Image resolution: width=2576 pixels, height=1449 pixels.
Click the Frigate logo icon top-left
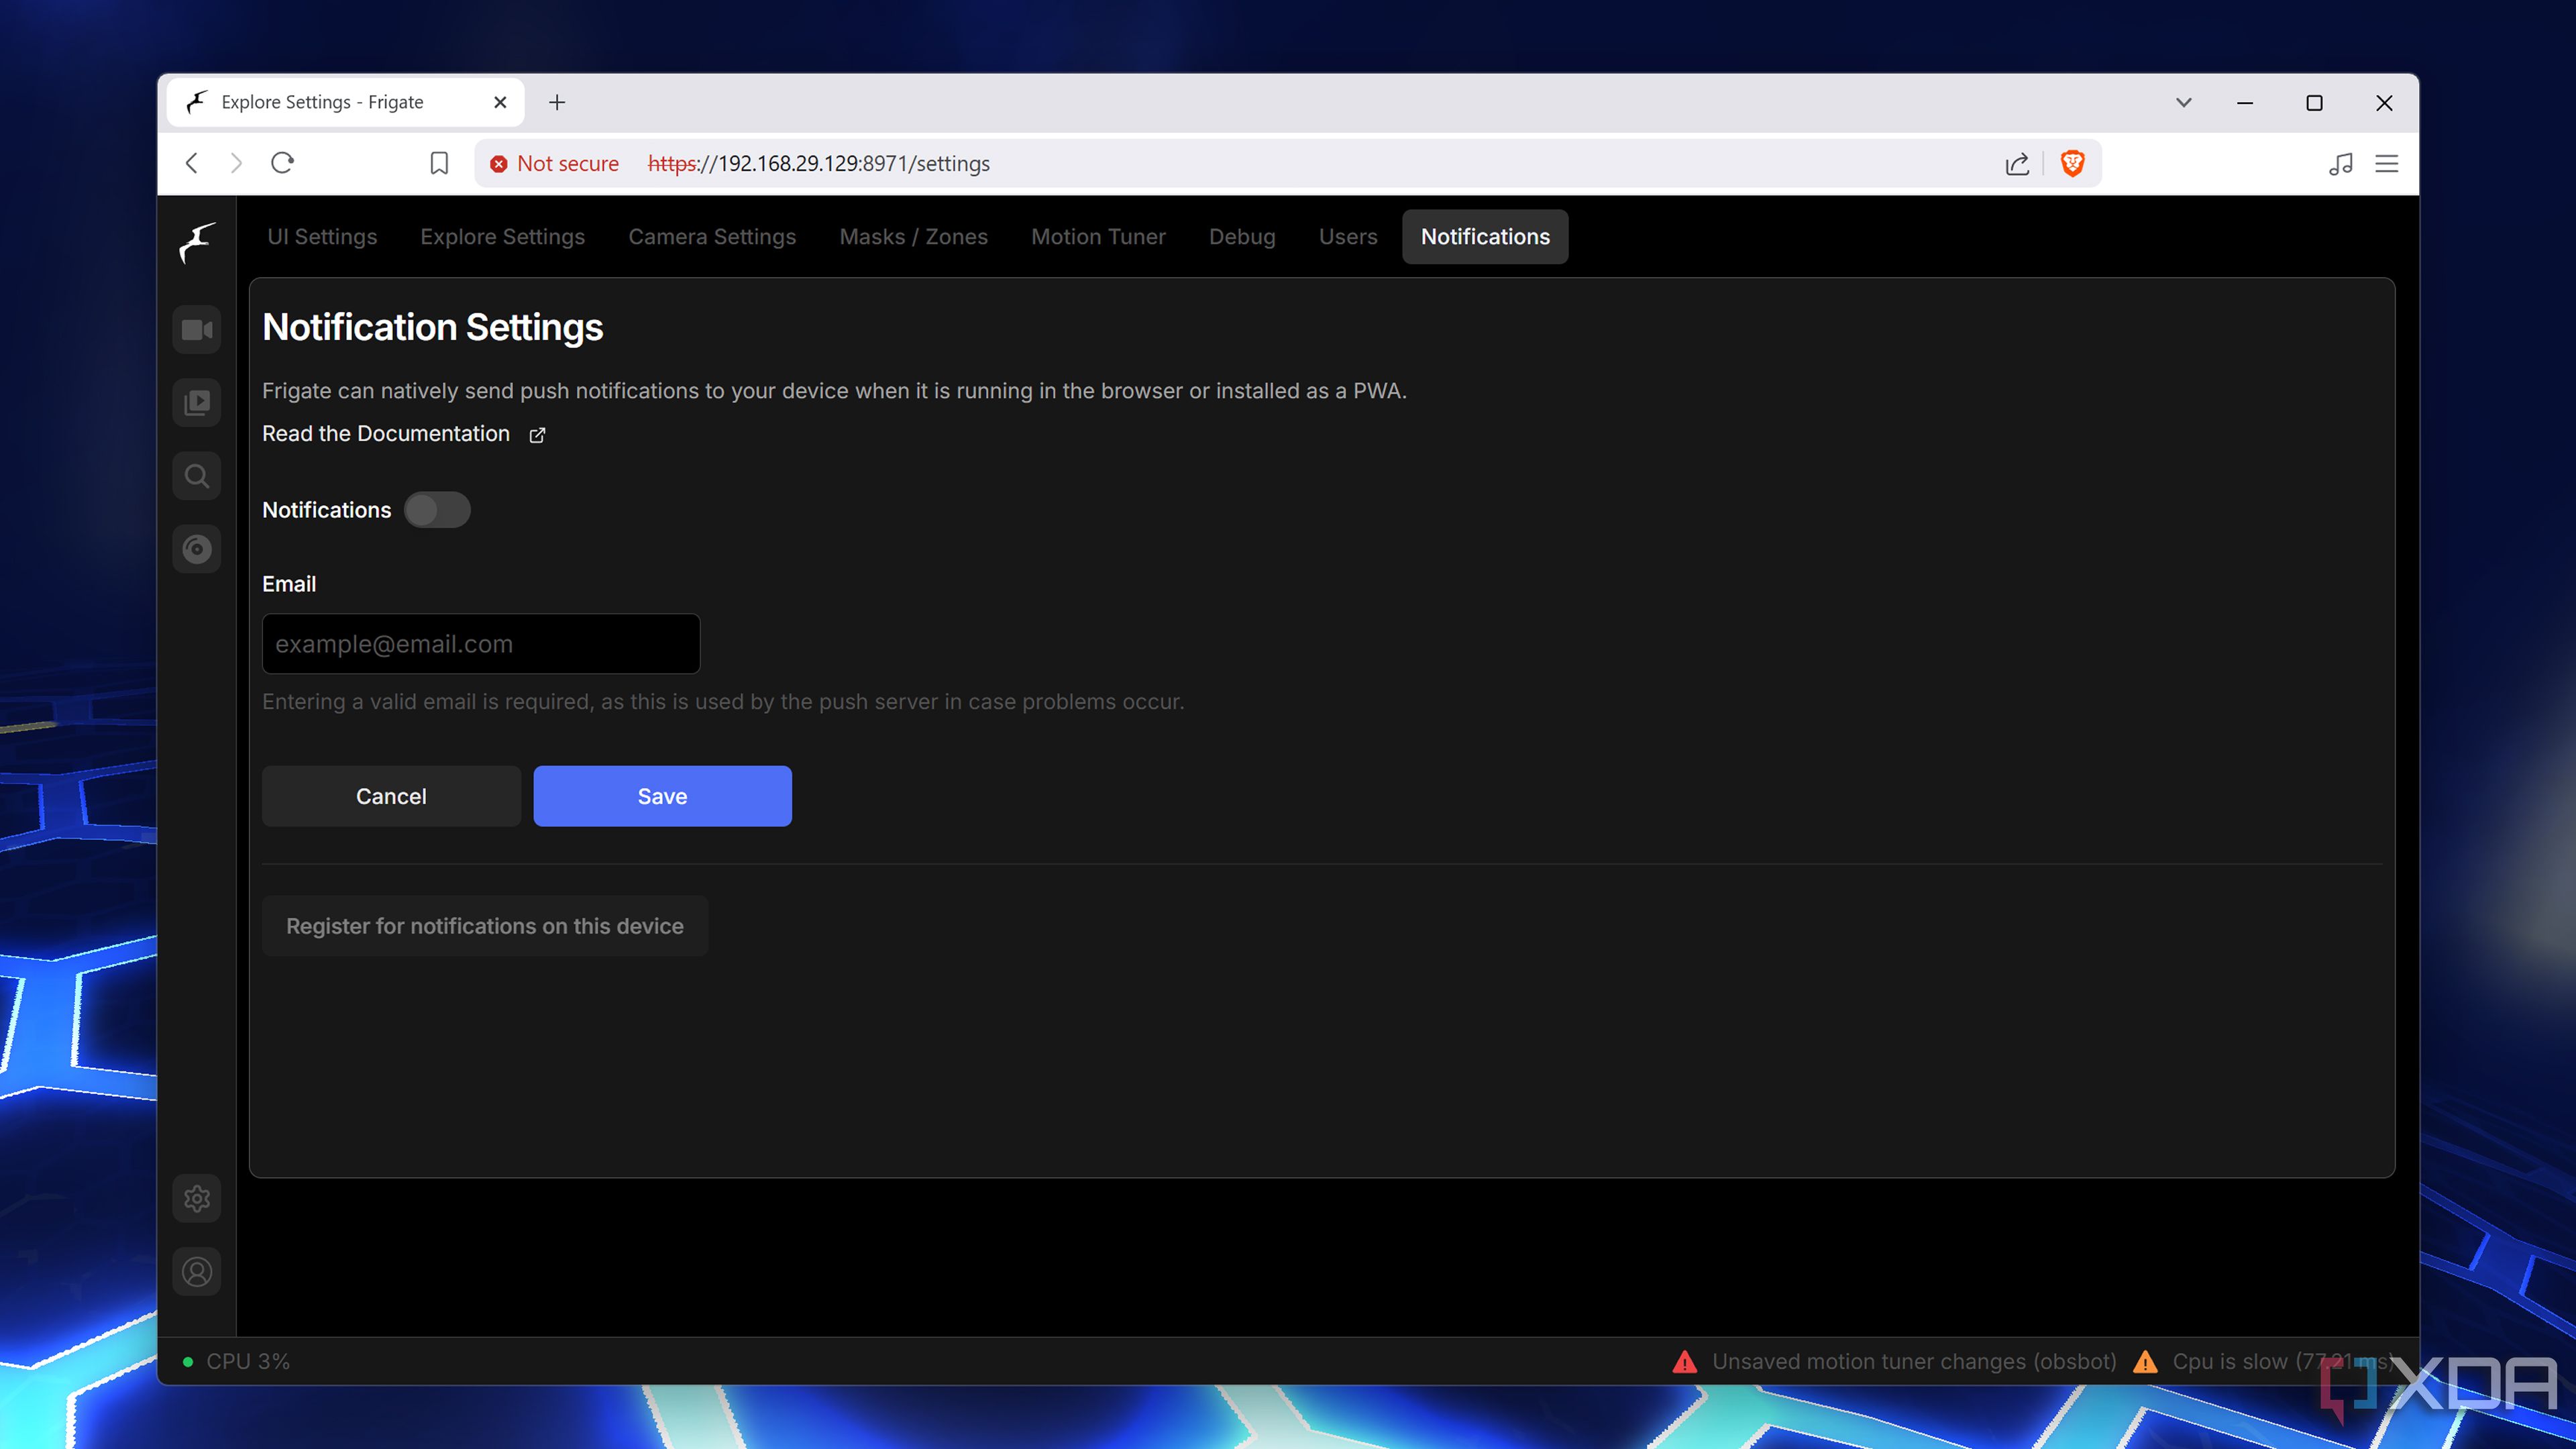coord(197,239)
